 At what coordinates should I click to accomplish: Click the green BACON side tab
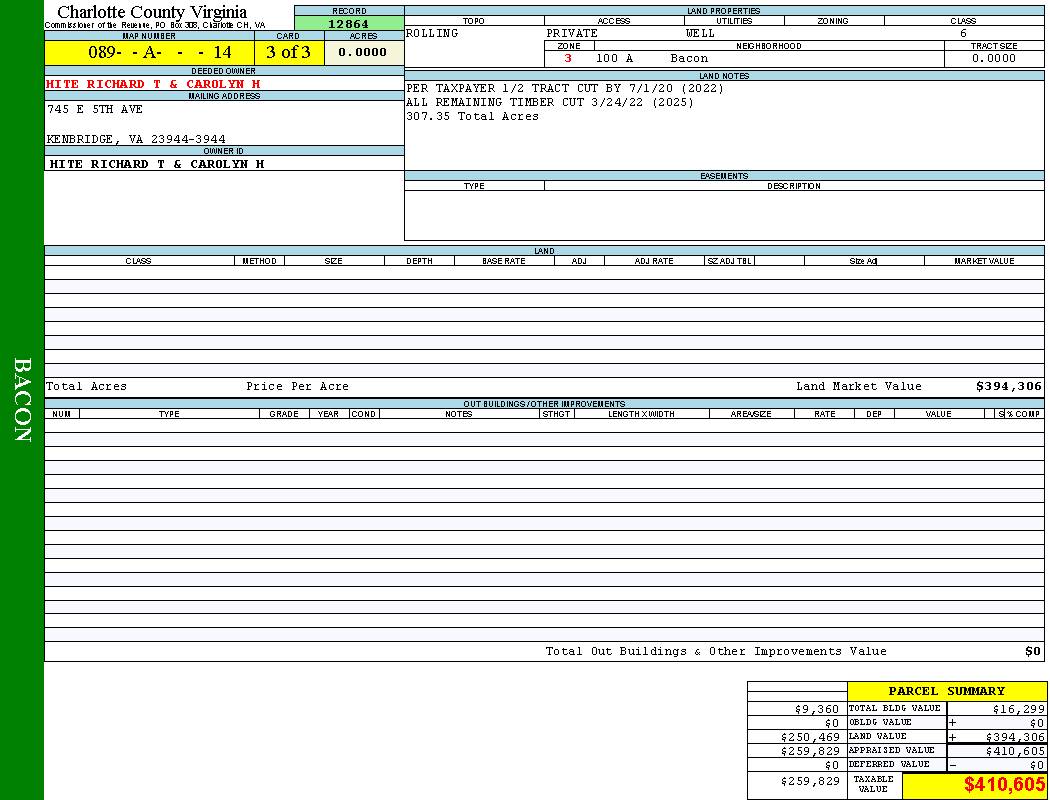click(x=22, y=400)
